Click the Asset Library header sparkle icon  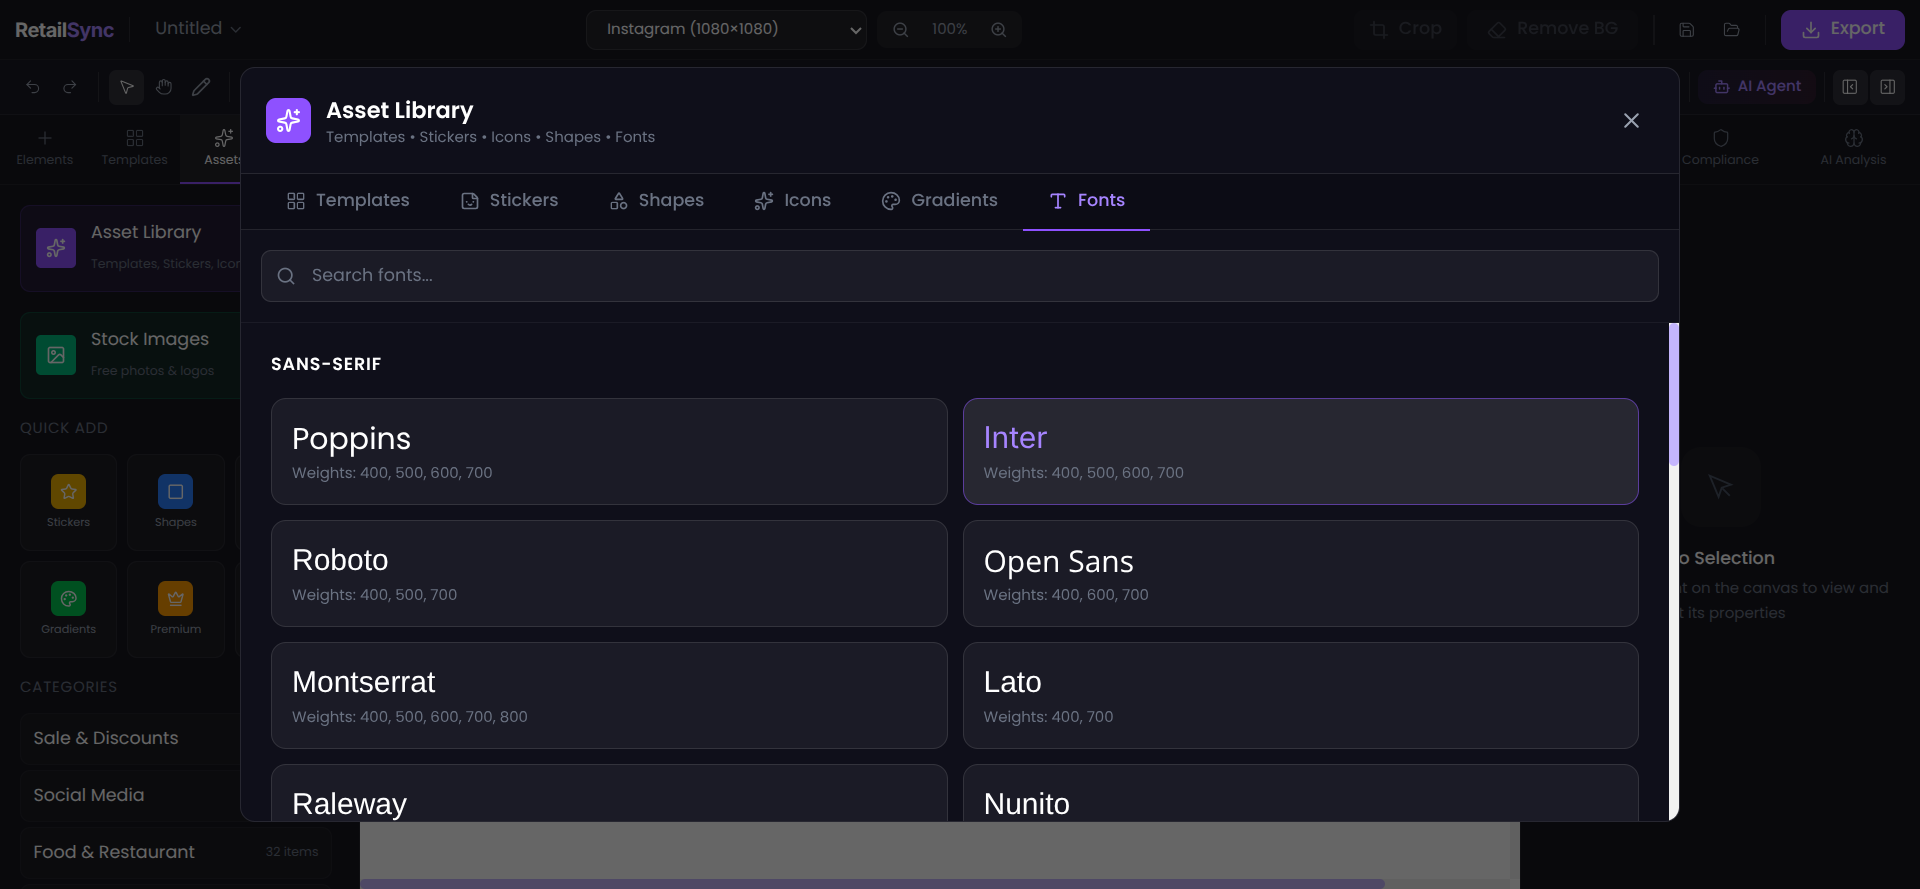click(x=288, y=121)
